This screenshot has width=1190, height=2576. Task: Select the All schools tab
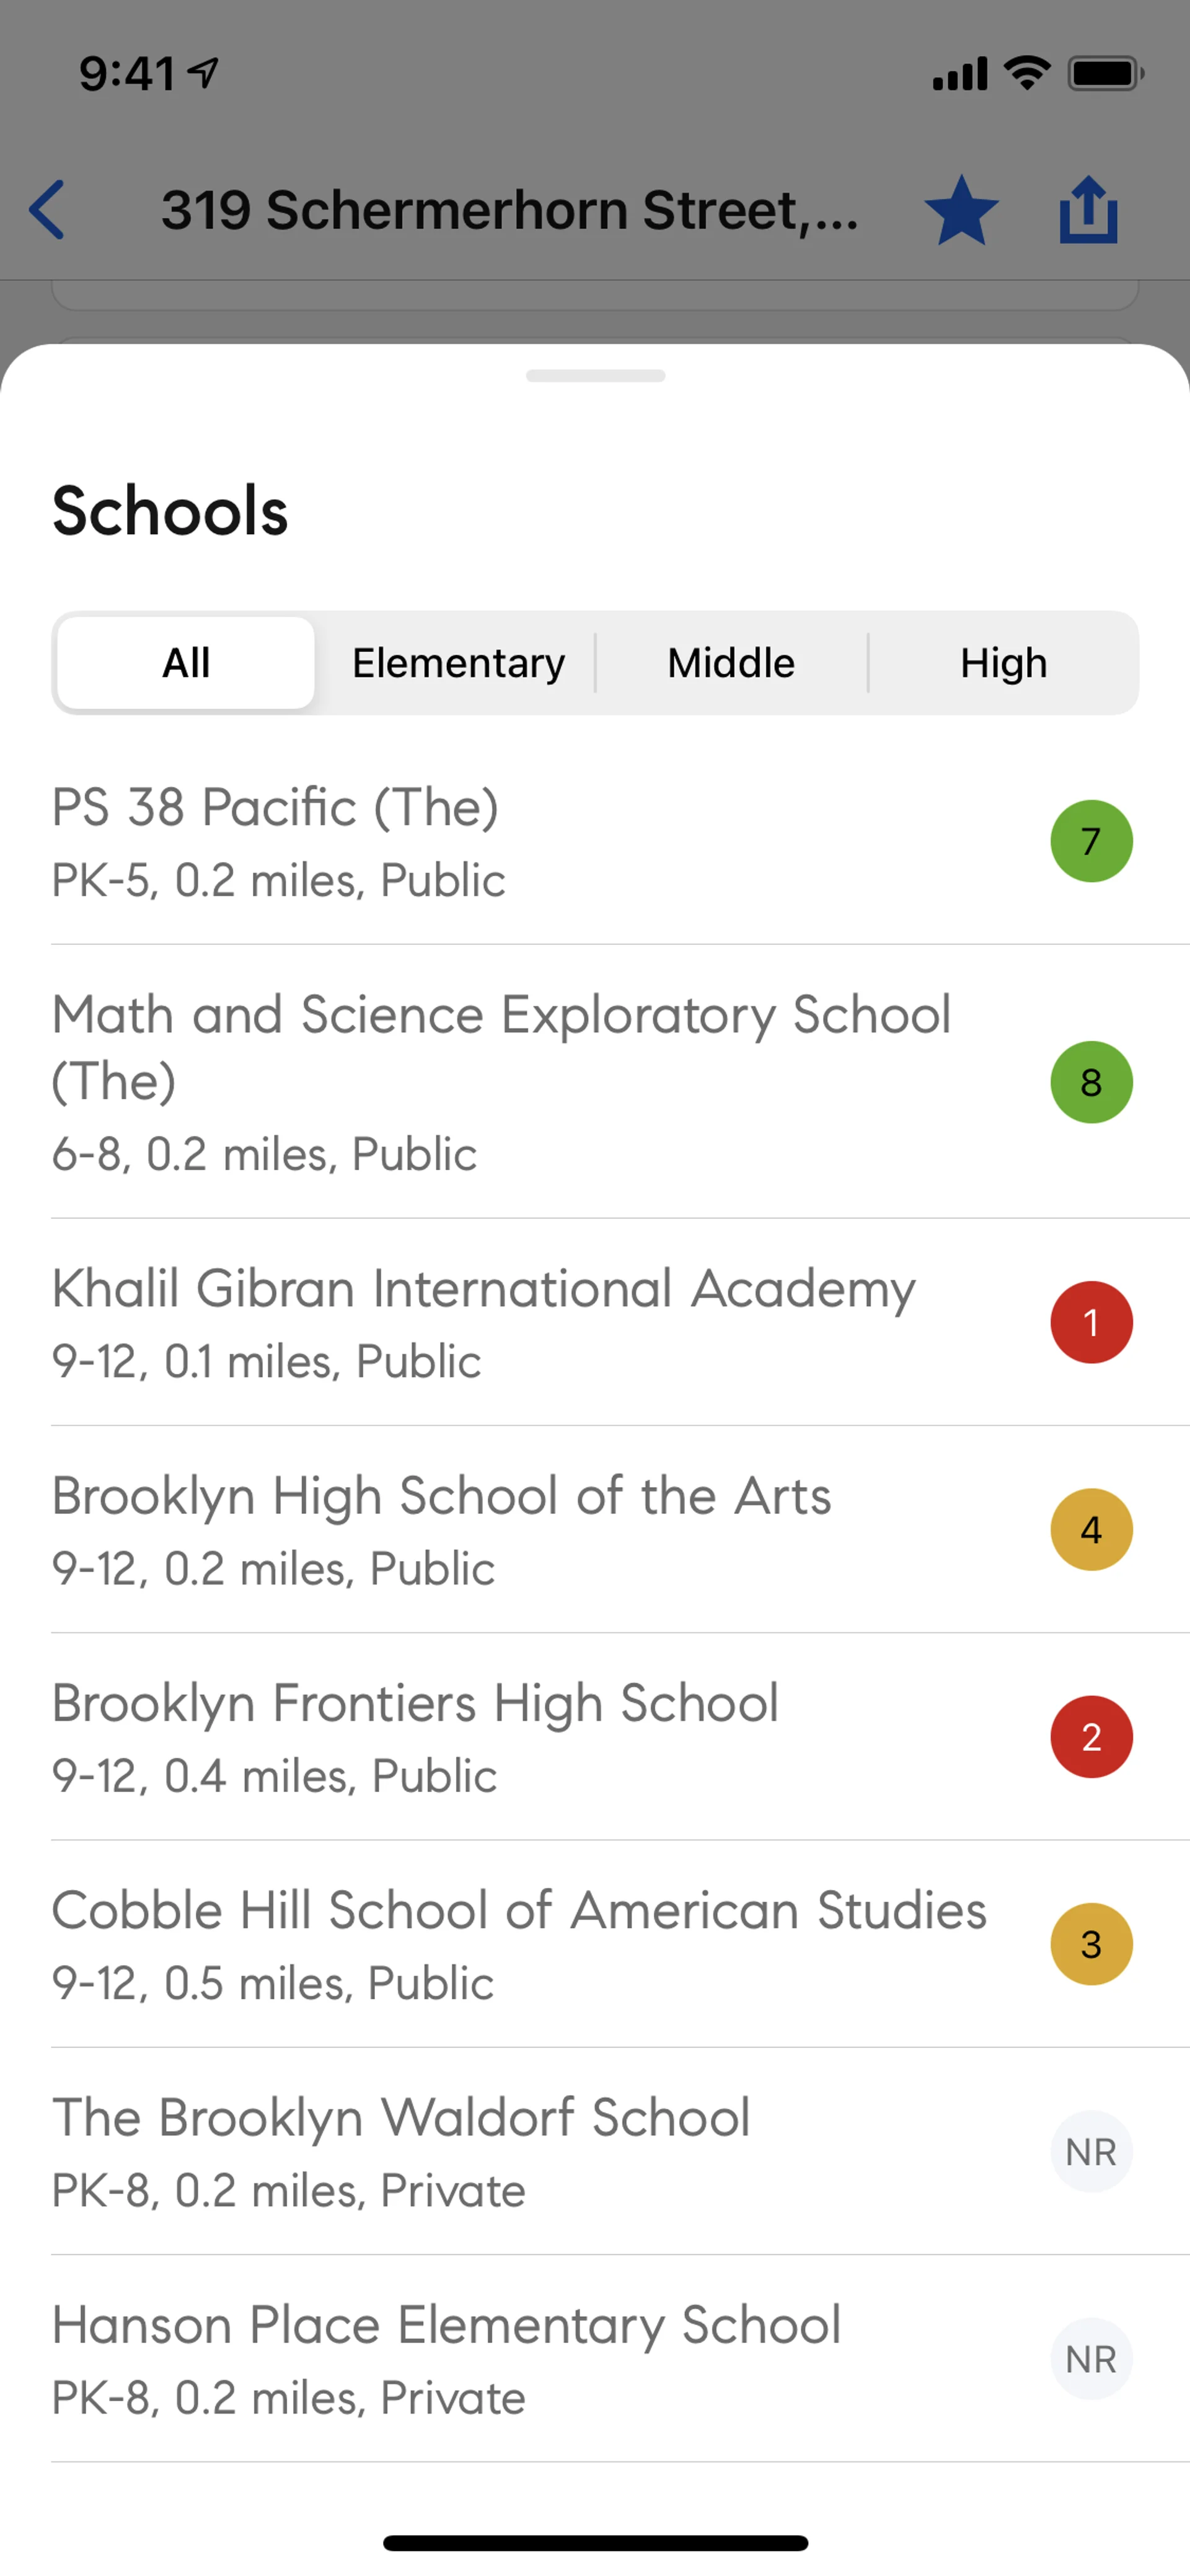click(186, 663)
